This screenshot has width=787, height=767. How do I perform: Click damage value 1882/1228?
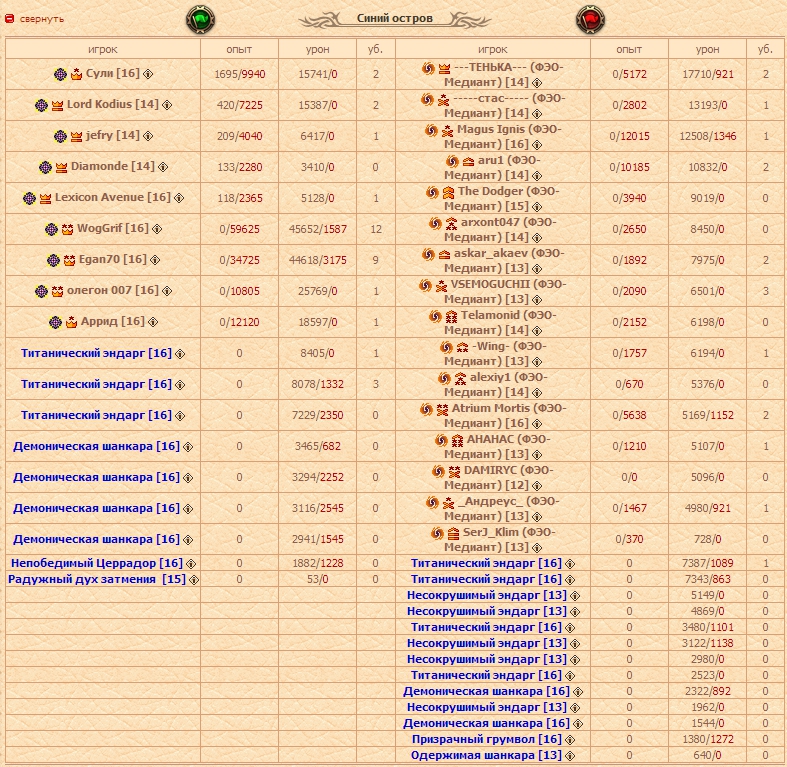coord(318,563)
